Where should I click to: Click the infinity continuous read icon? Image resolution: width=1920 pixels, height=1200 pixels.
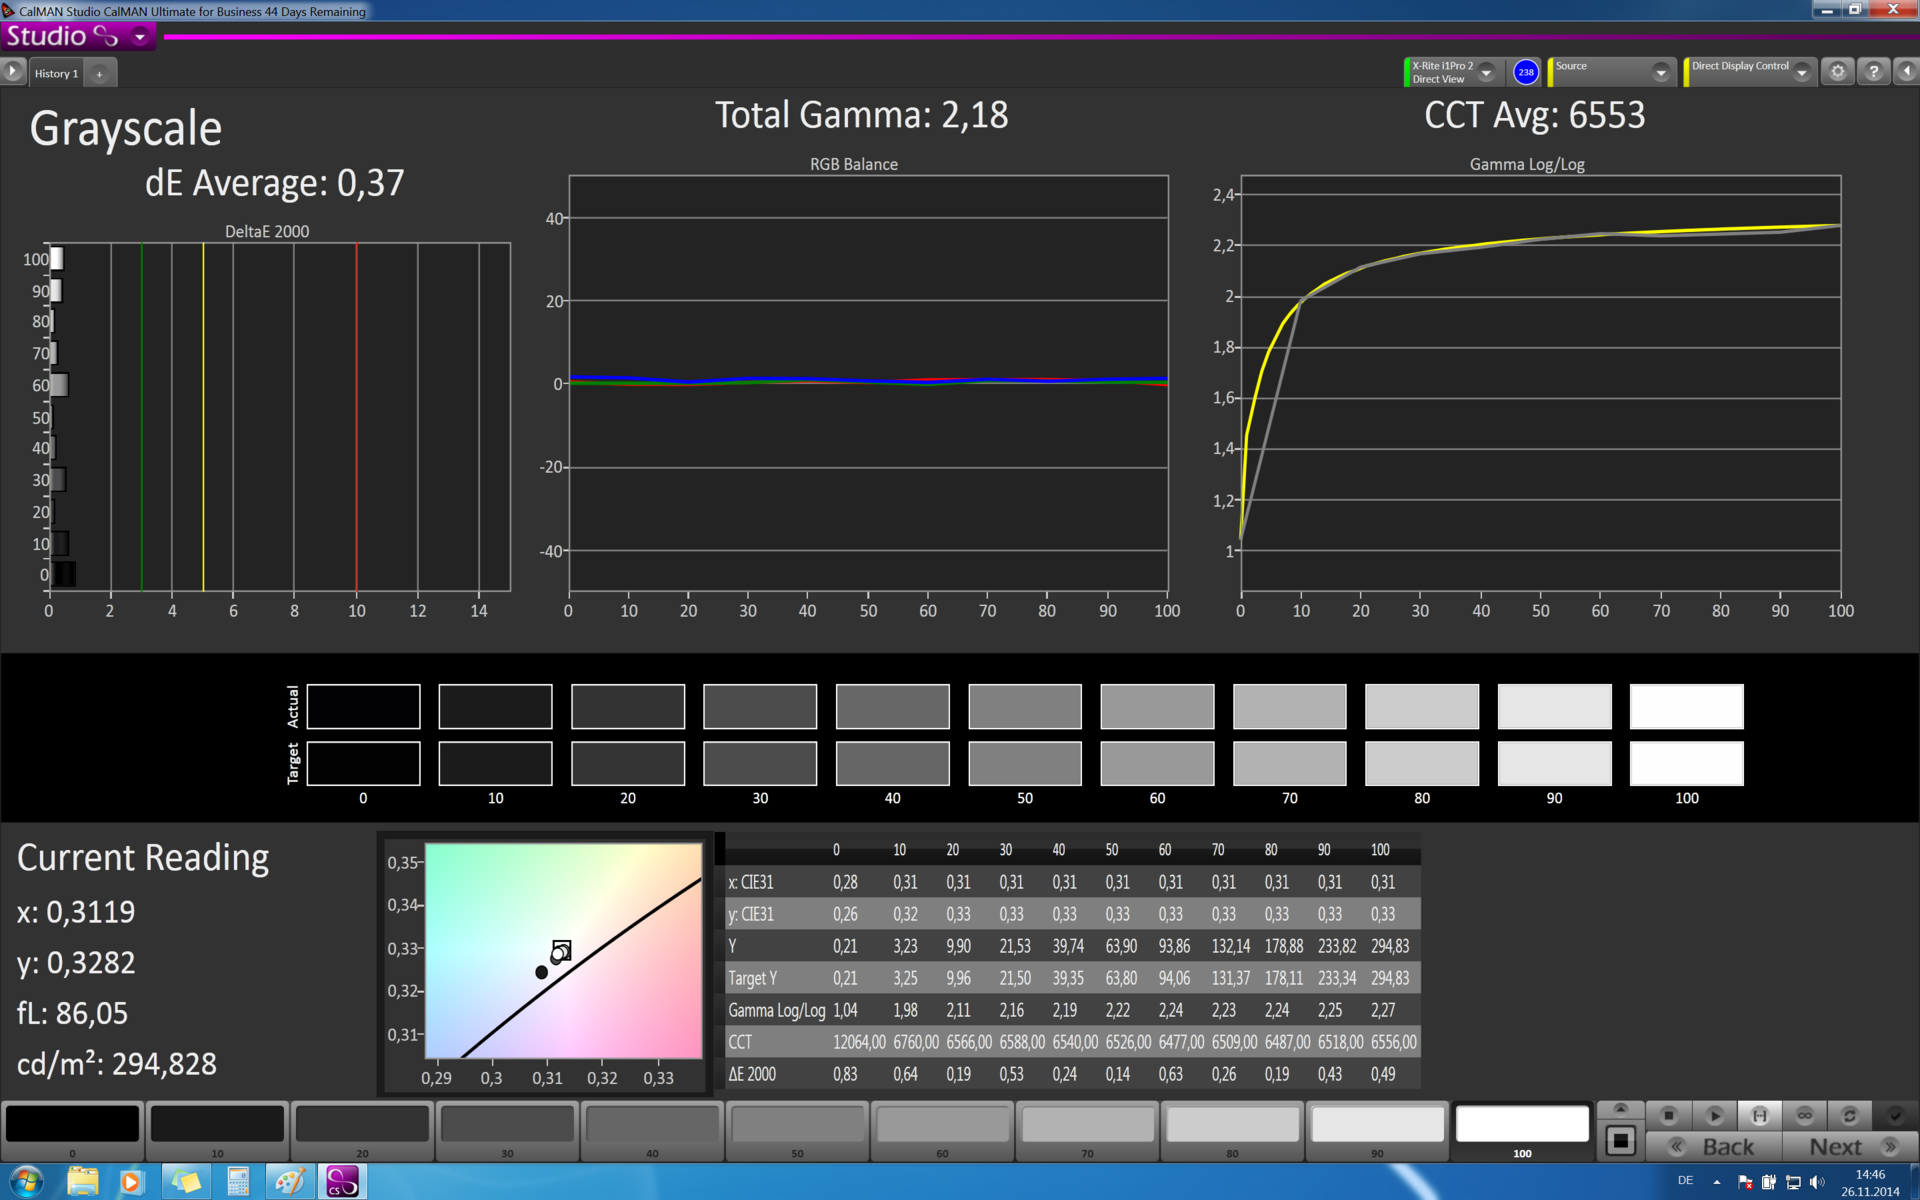click(1804, 1115)
